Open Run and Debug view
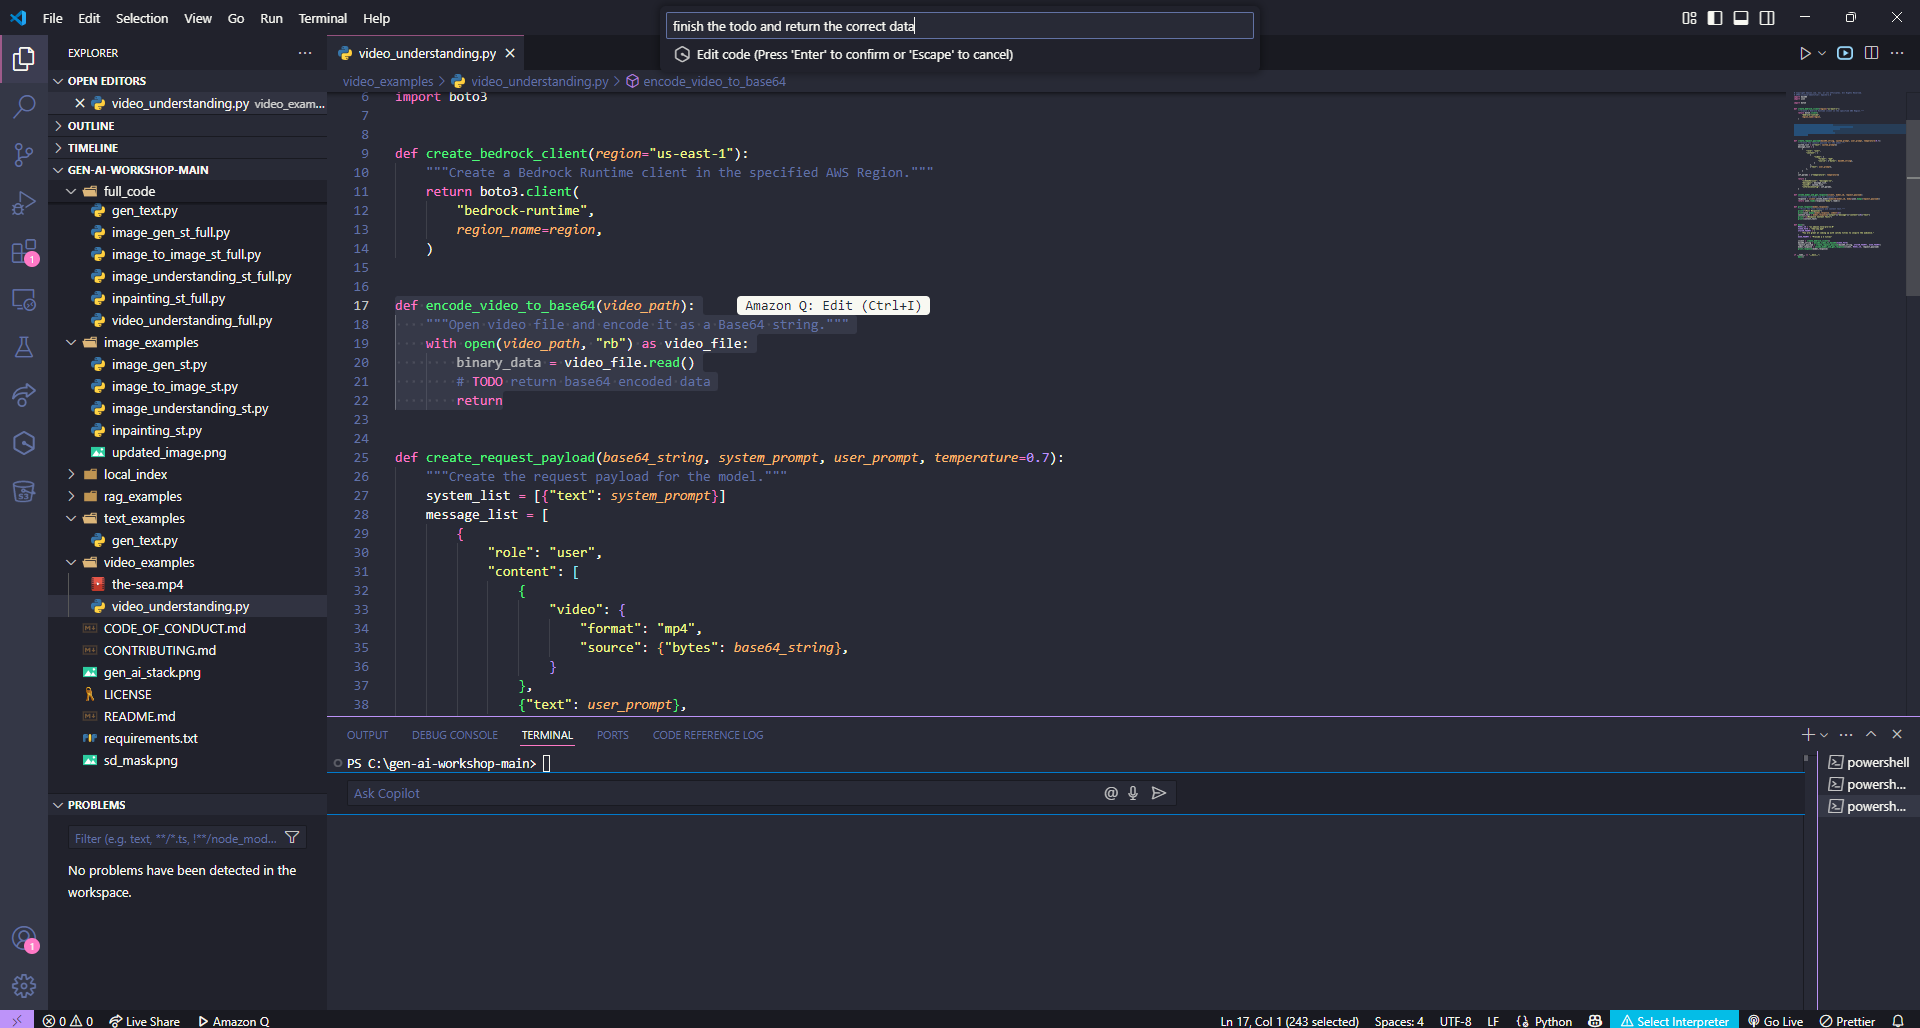Image resolution: width=1920 pixels, height=1028 pixels. 24,203
